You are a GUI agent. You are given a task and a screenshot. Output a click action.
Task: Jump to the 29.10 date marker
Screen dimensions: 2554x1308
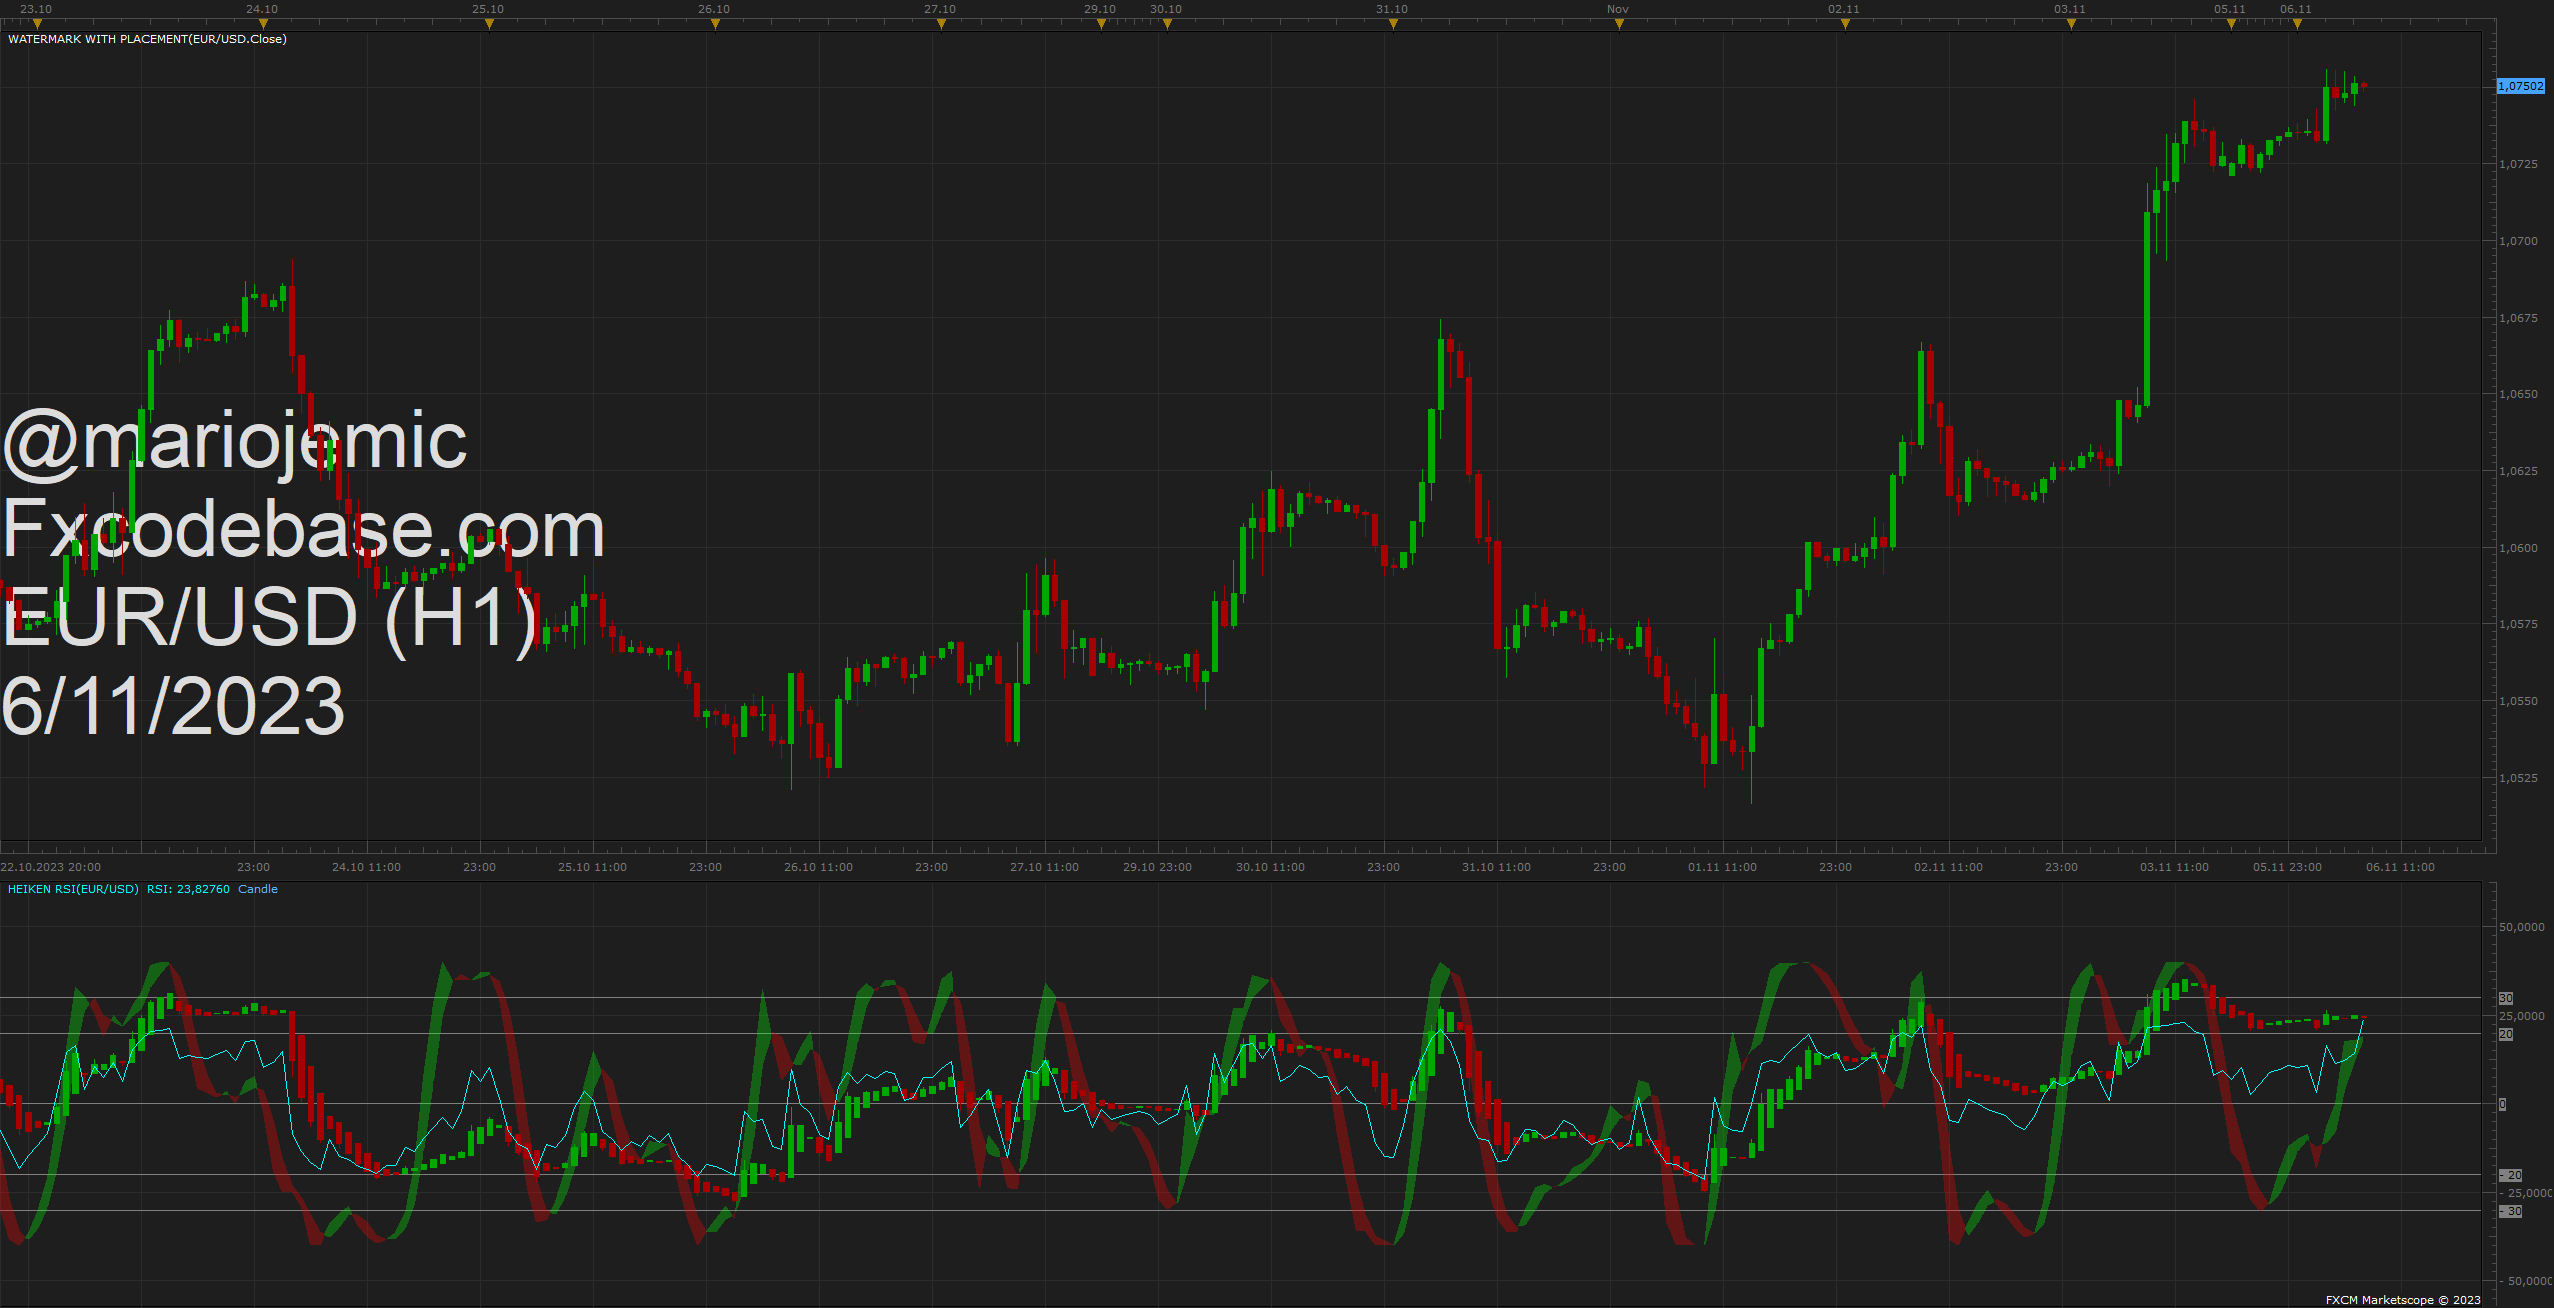[1100, 9]
